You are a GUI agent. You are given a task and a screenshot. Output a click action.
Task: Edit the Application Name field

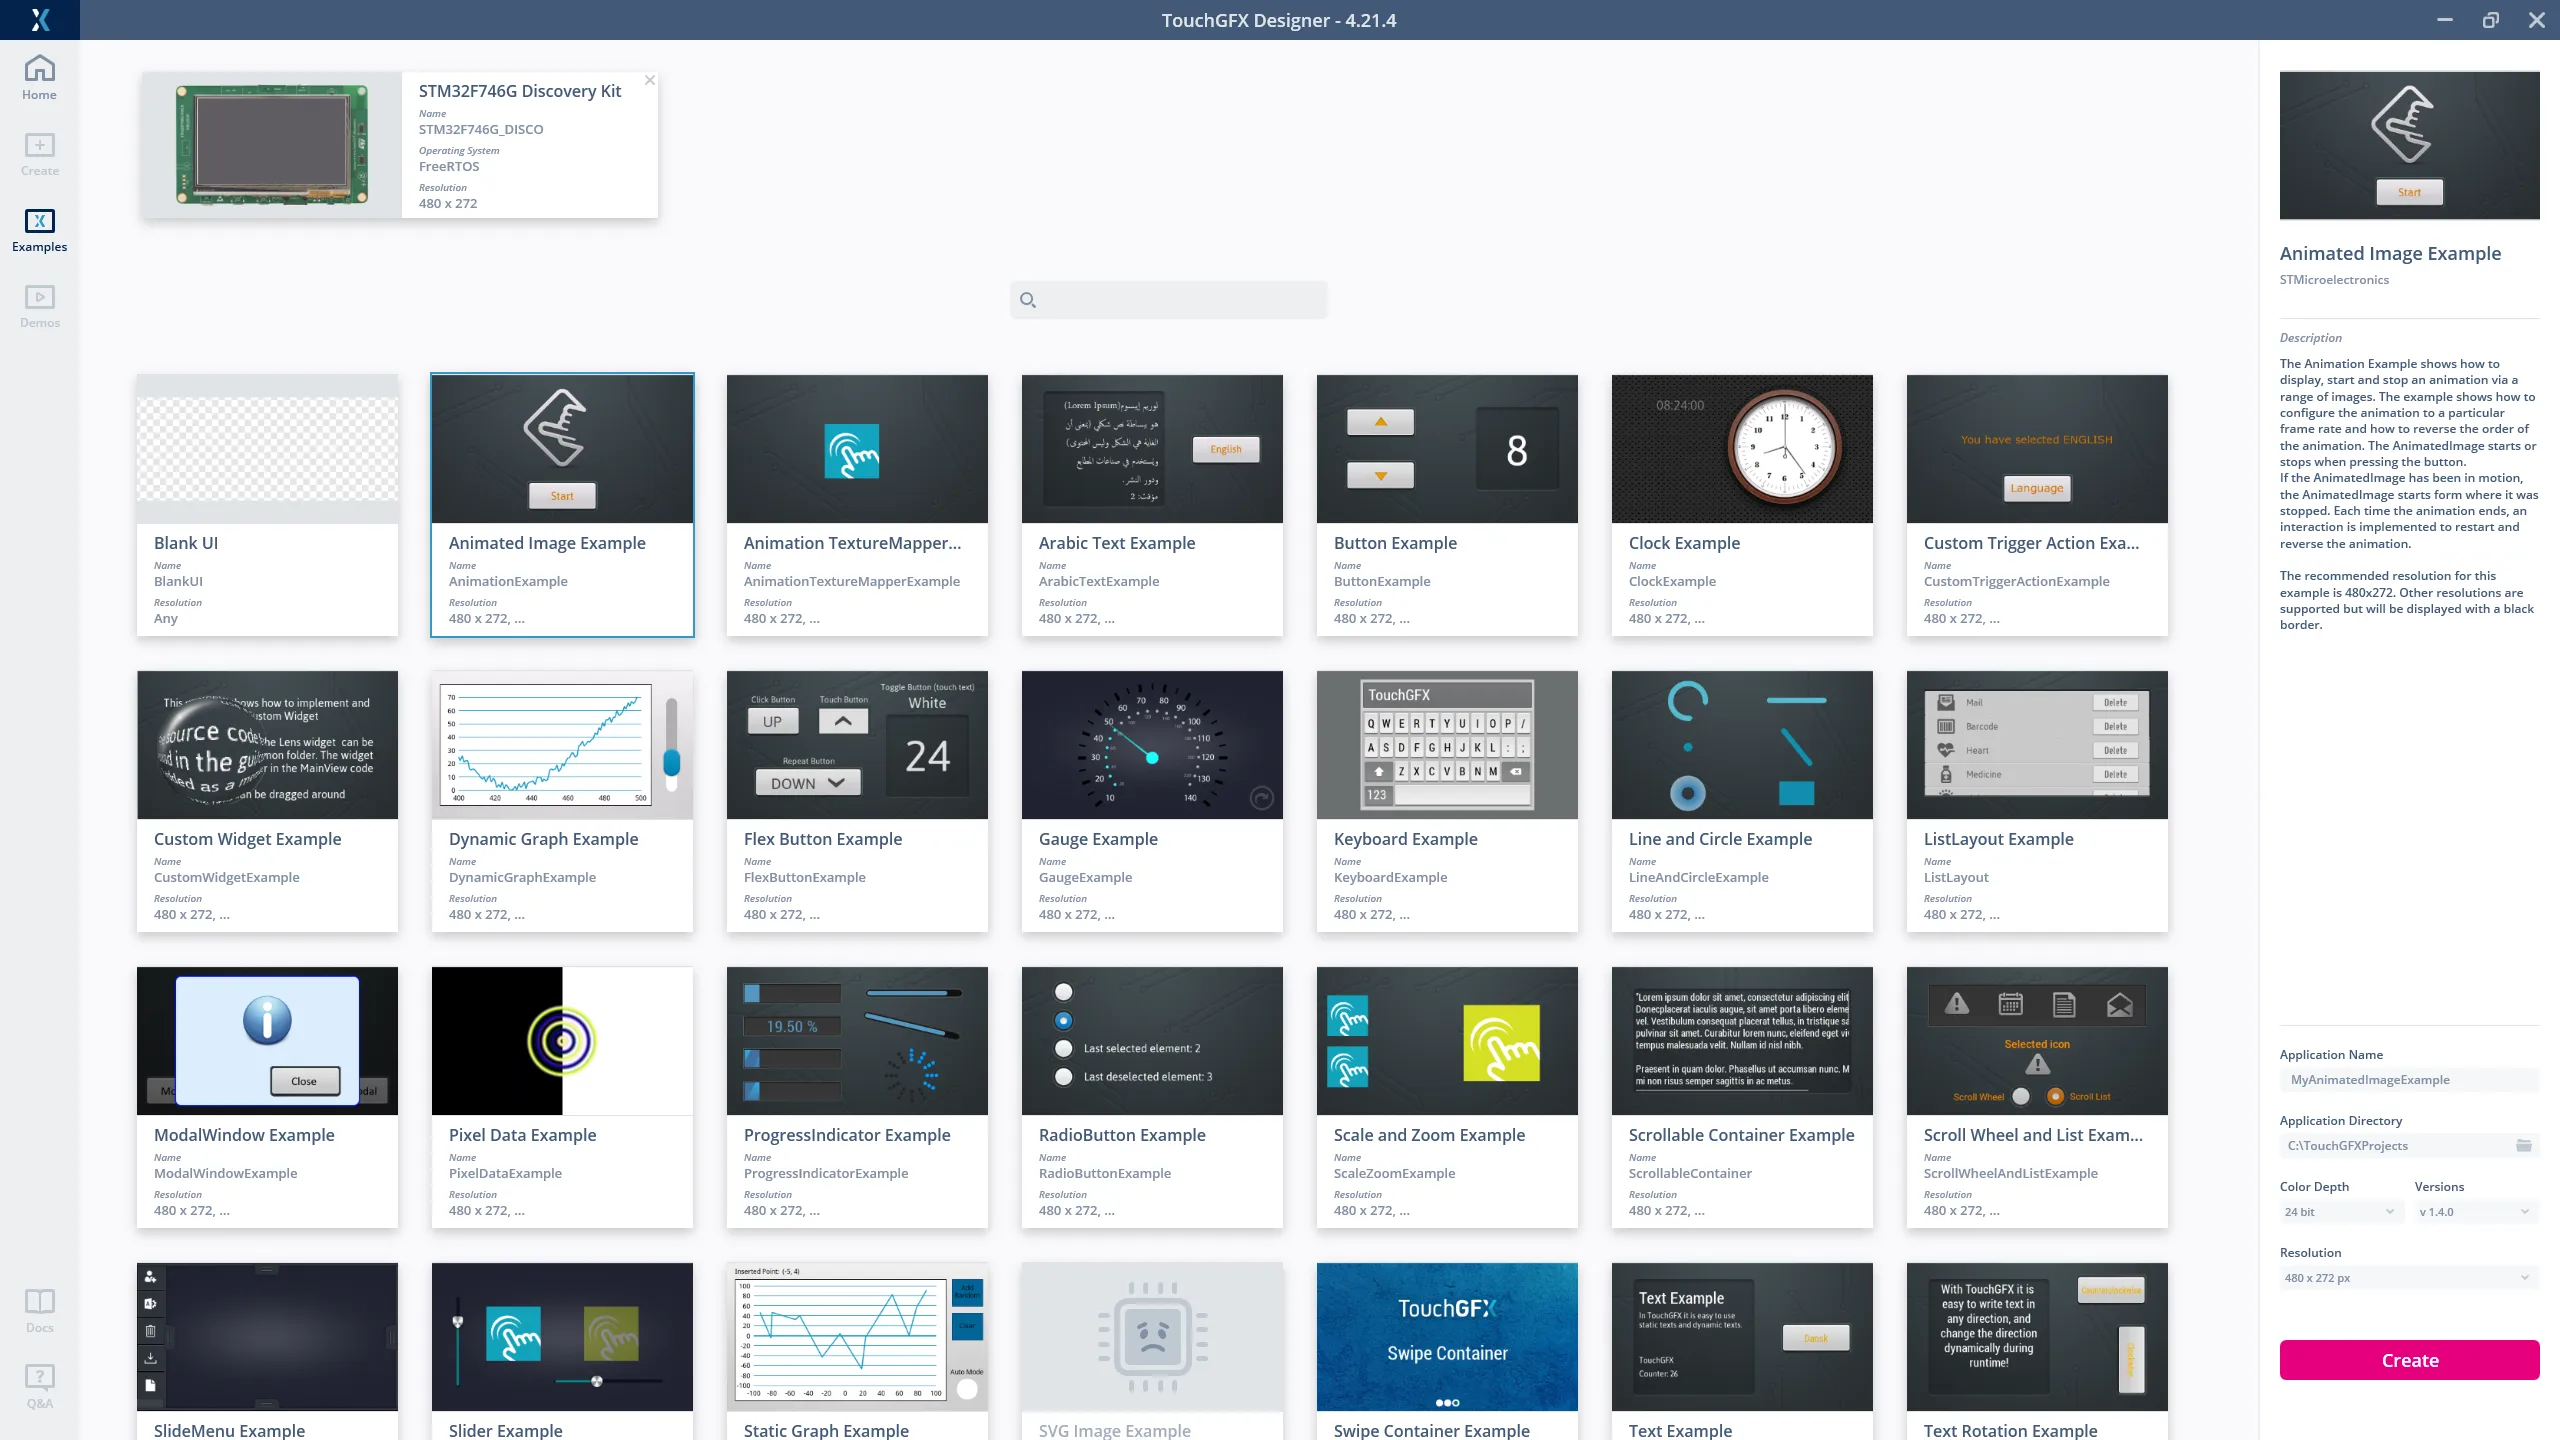(x=2408, y=1079)
